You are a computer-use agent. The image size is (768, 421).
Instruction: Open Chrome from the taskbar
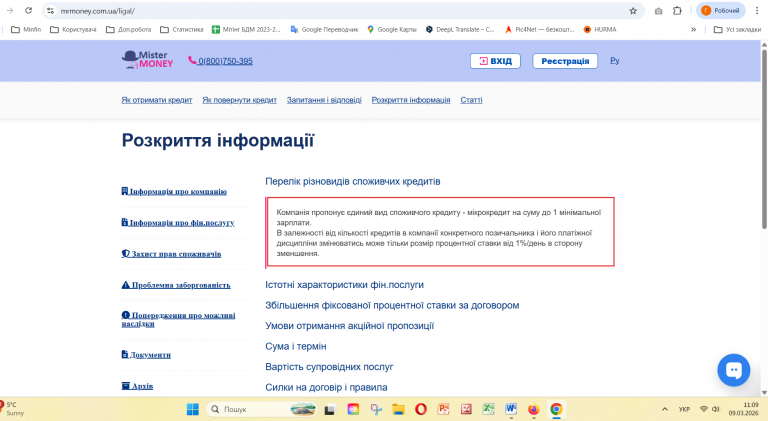click(x=556, y=409)
